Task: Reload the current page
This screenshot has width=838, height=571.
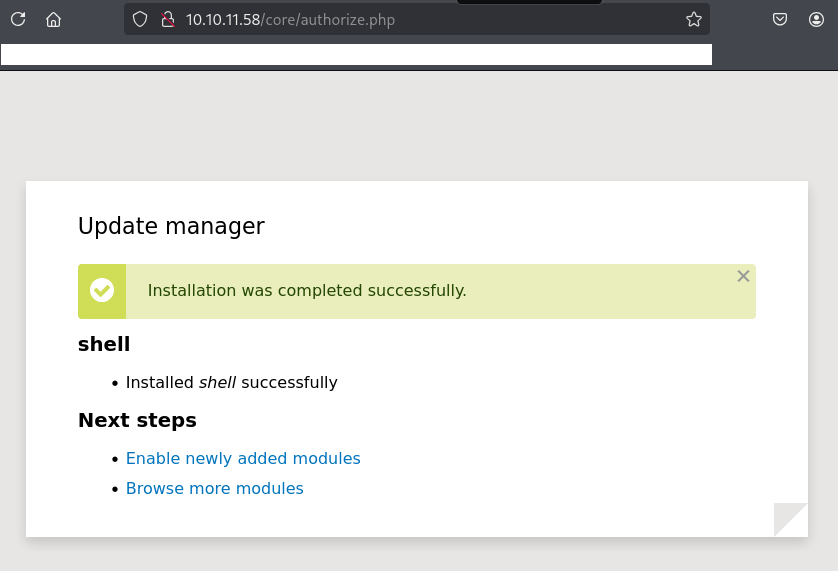Action: (x=18, y=19)
